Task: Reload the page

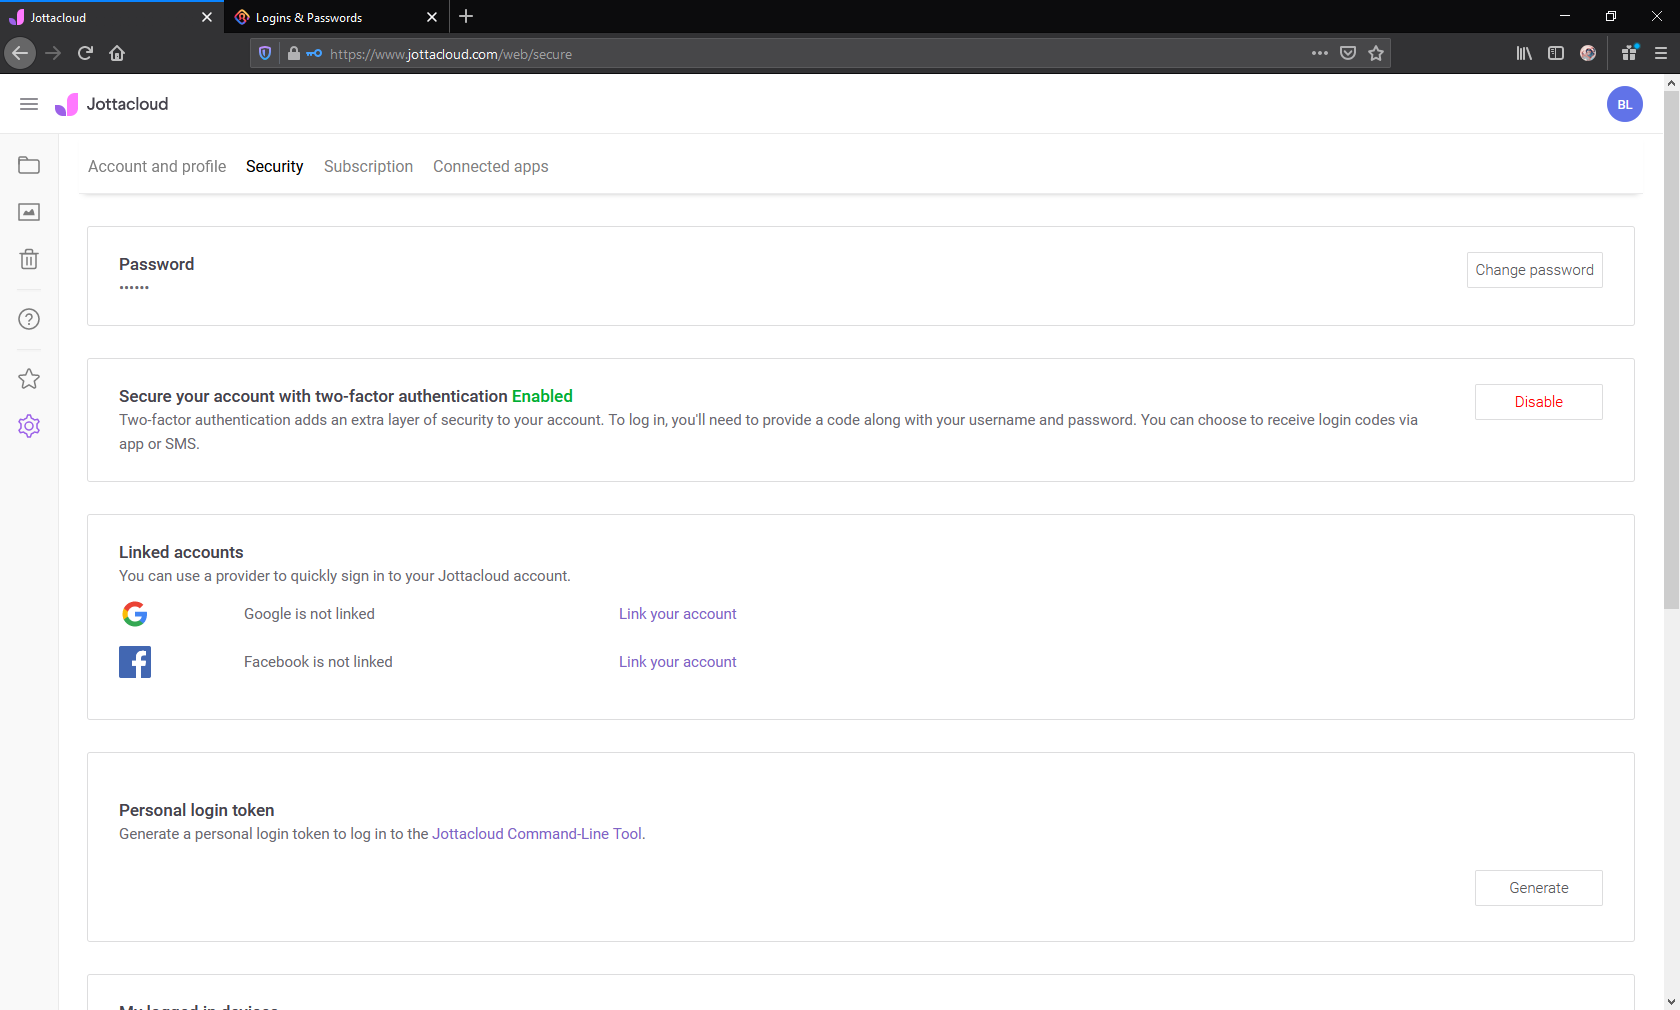Action: pyautogui.click(x=85, y=53)
